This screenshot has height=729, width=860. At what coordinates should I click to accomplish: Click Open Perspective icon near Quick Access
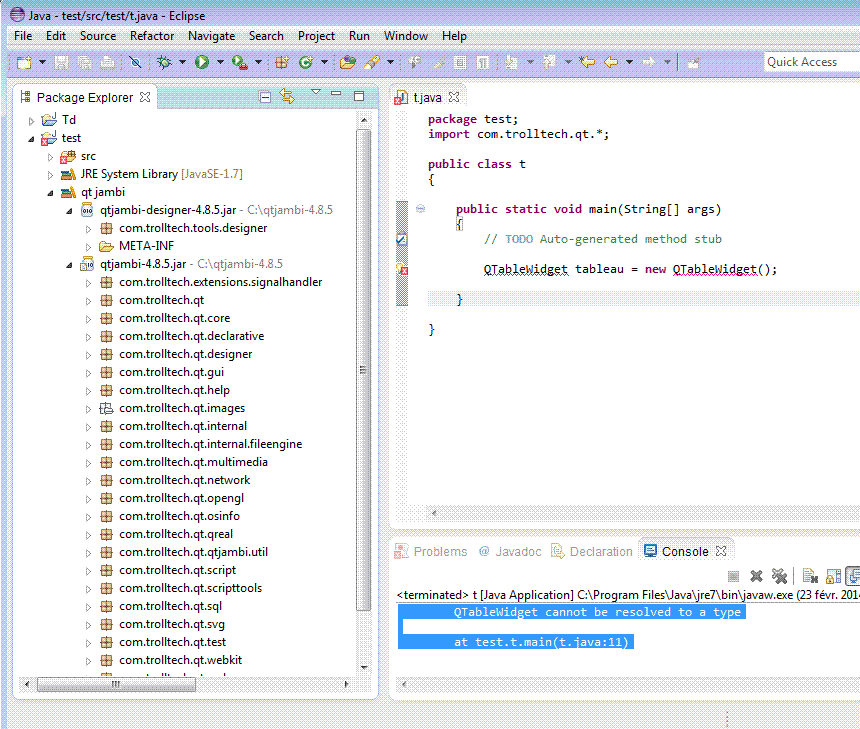pyautogui.click(x=694, y=63)
